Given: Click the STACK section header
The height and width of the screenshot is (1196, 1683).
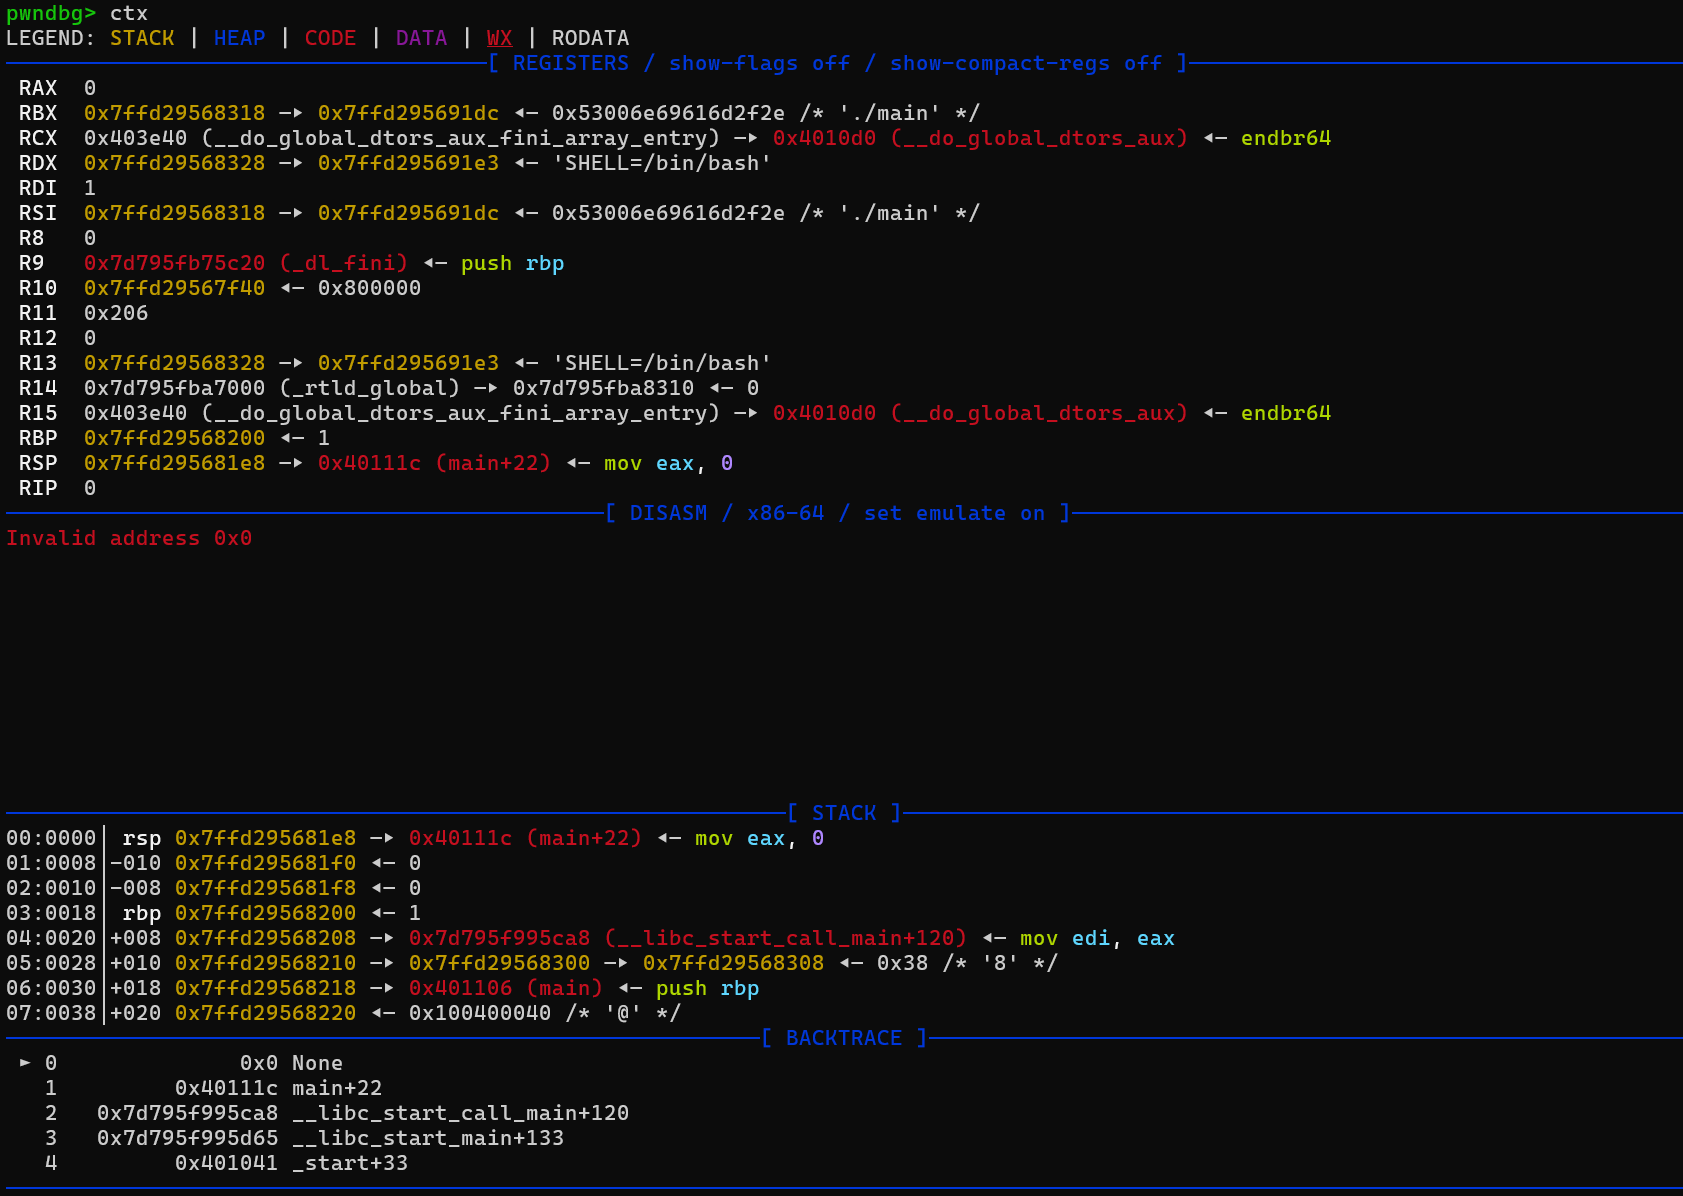Looking at the screenshot, I should pyautogui.click(x=844, y=813).
